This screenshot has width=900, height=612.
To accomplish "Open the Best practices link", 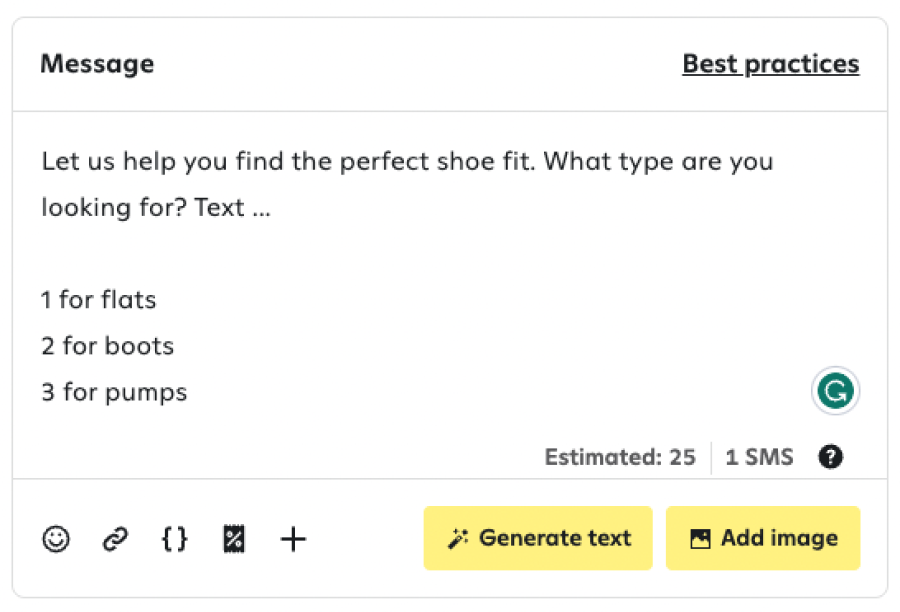I will (770, 64).
